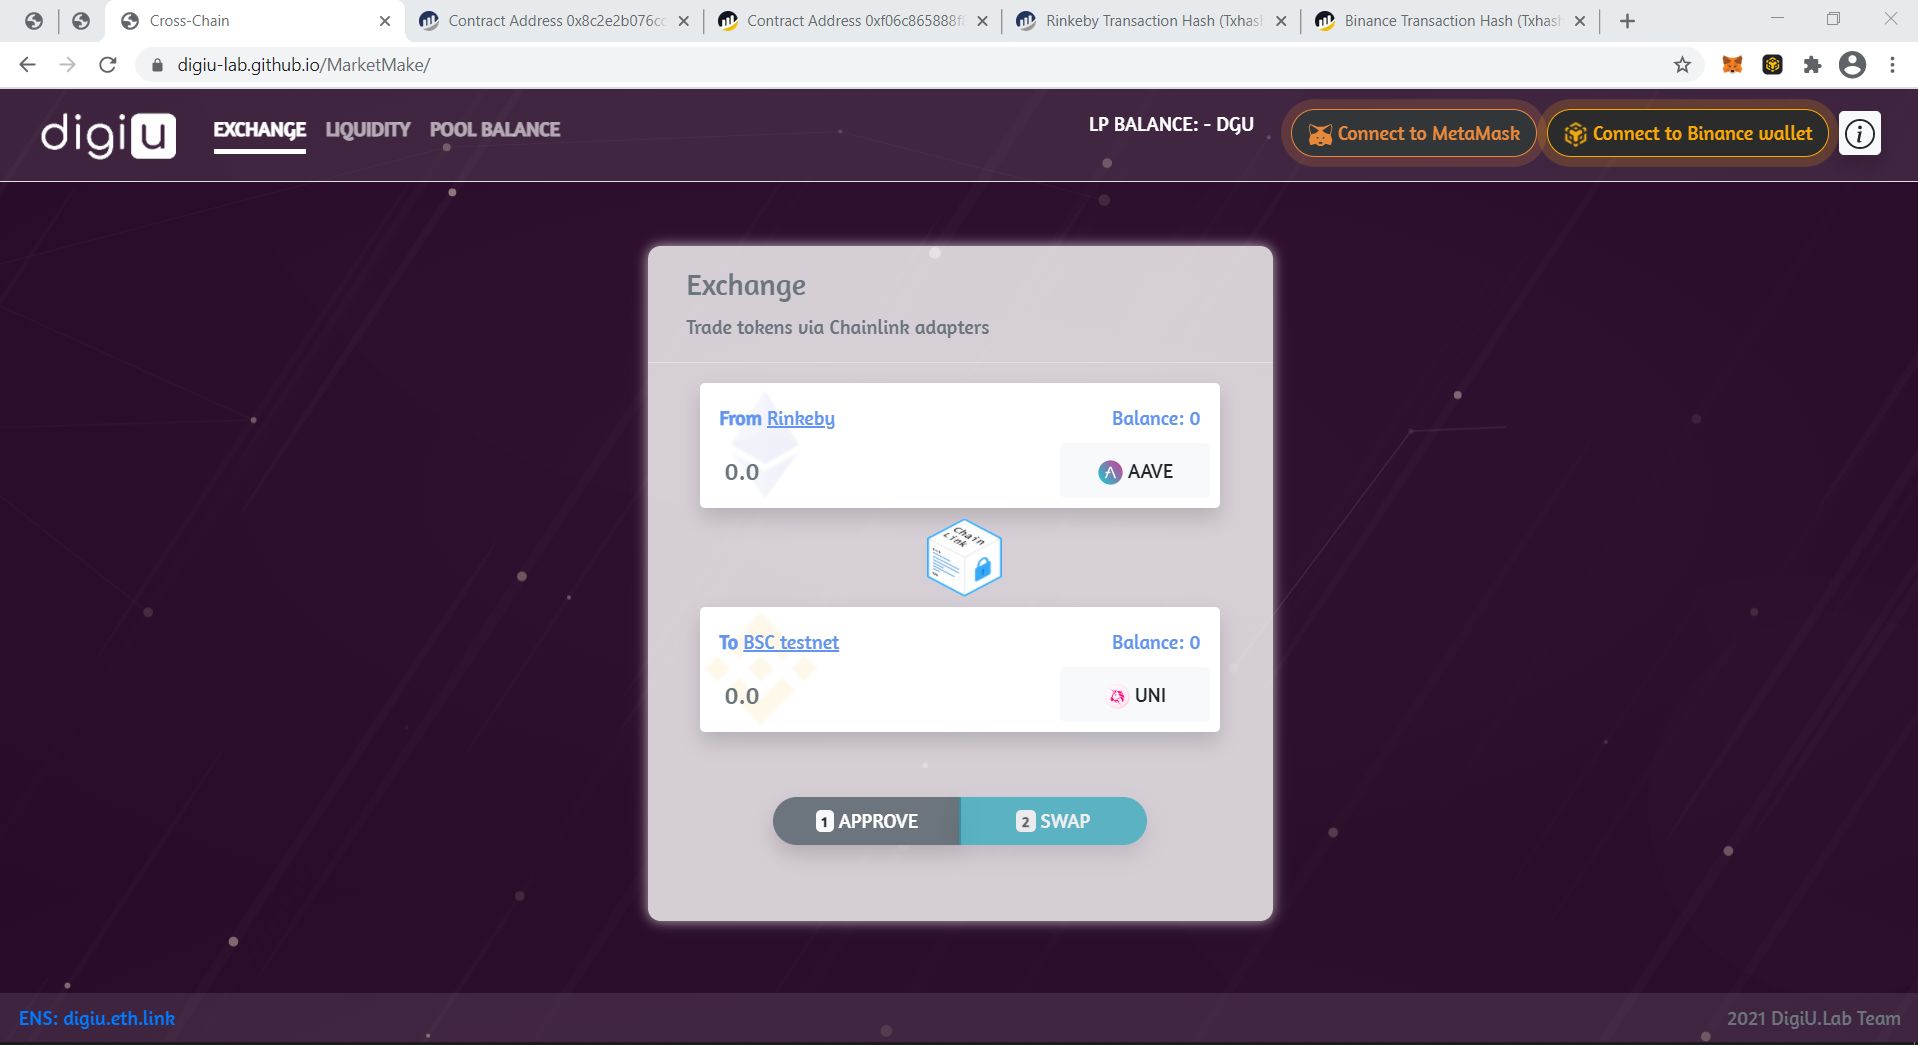Click the From amount input field
The image size is (1918, 1045).
pyautogui.click(x=885, y=472)
